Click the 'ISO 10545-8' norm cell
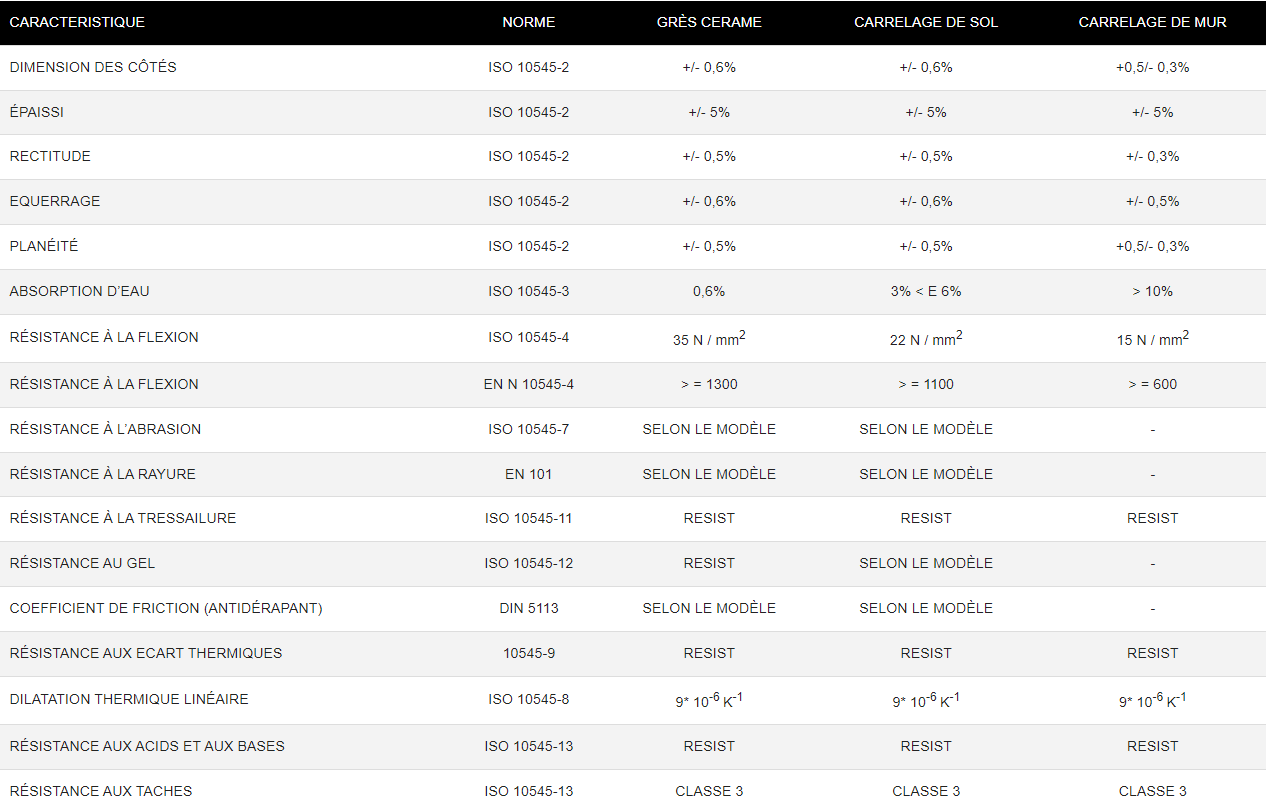 click(528, 699)
